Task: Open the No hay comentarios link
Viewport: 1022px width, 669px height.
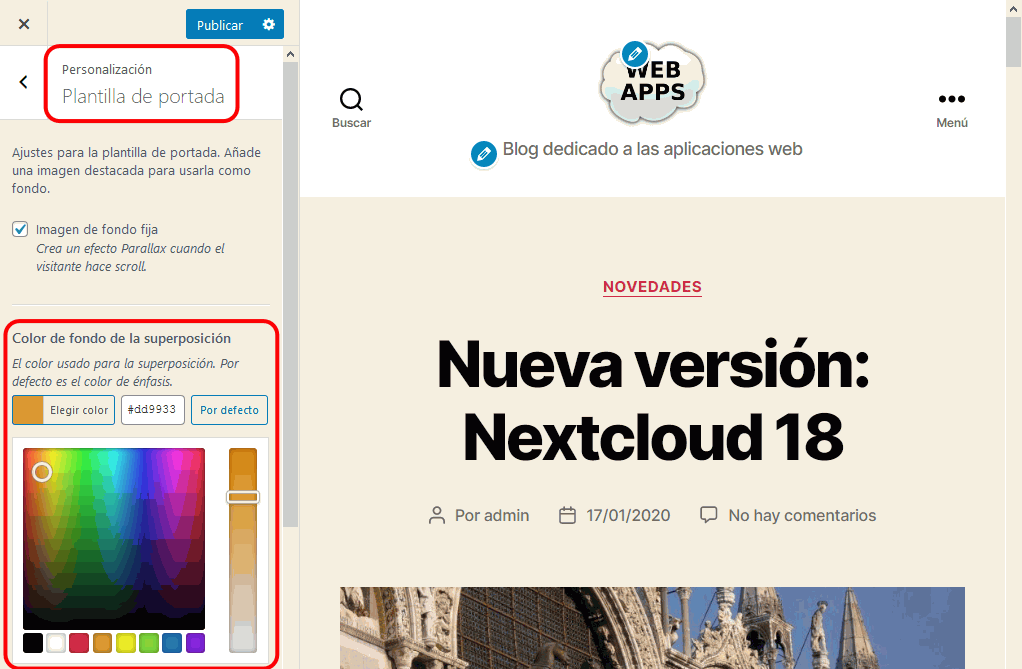Action: tap(802, 516)
